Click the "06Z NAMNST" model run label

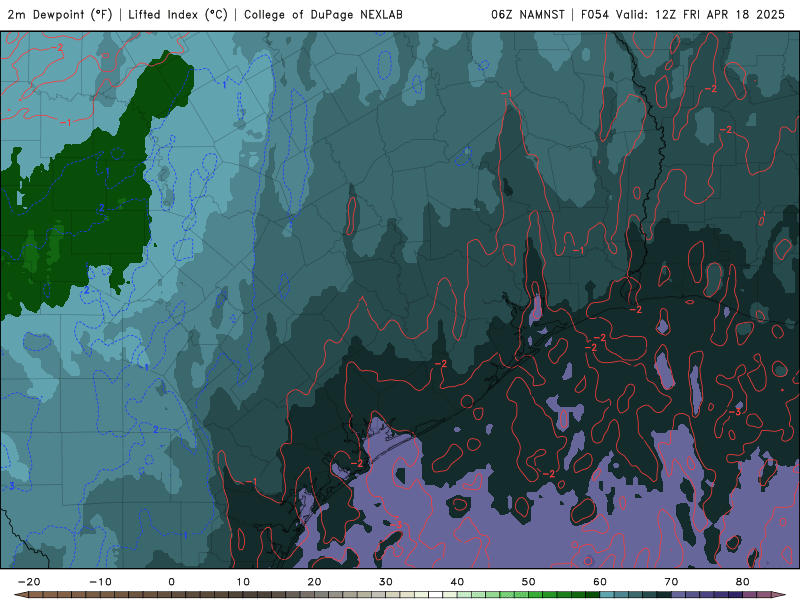tap(528, 15)
